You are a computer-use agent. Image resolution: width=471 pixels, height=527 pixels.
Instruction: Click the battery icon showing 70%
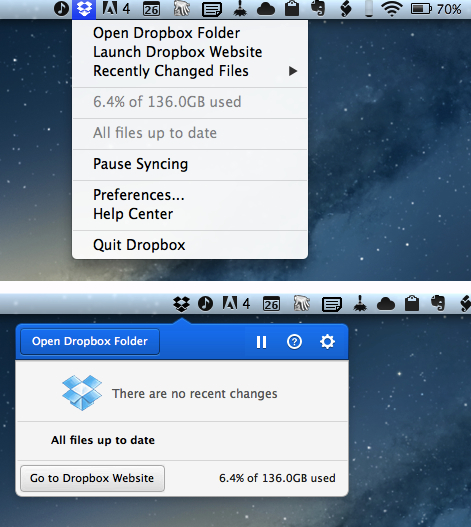(421, 9)
